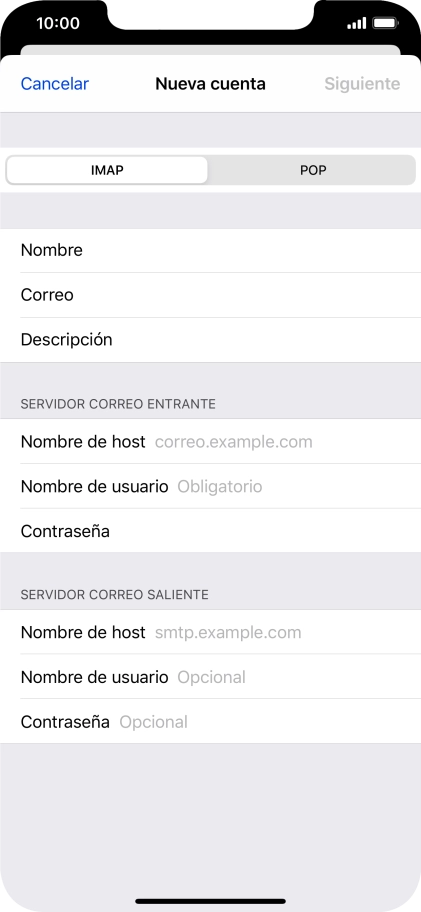Focus incoming server Nombre de host field
The image size is (421, 912).
point(210,441)
